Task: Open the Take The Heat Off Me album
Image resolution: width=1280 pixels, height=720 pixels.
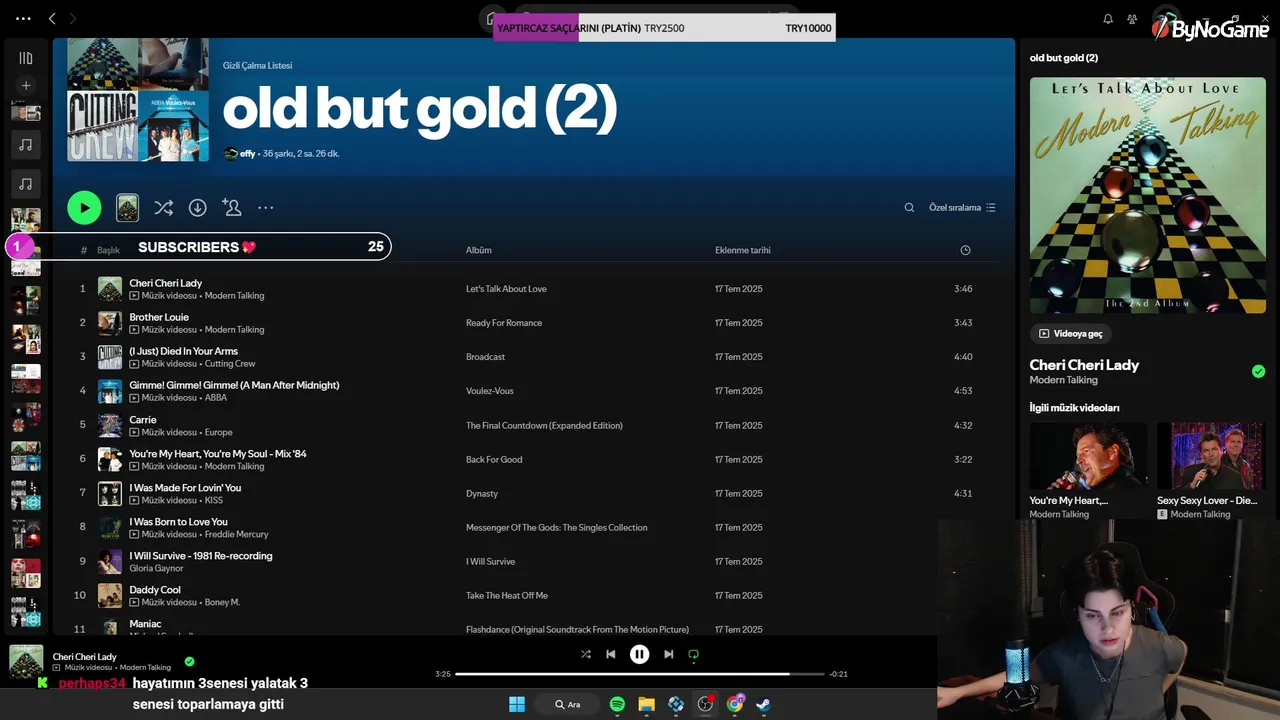Action: pyautogui.click(x=507, y=596)
